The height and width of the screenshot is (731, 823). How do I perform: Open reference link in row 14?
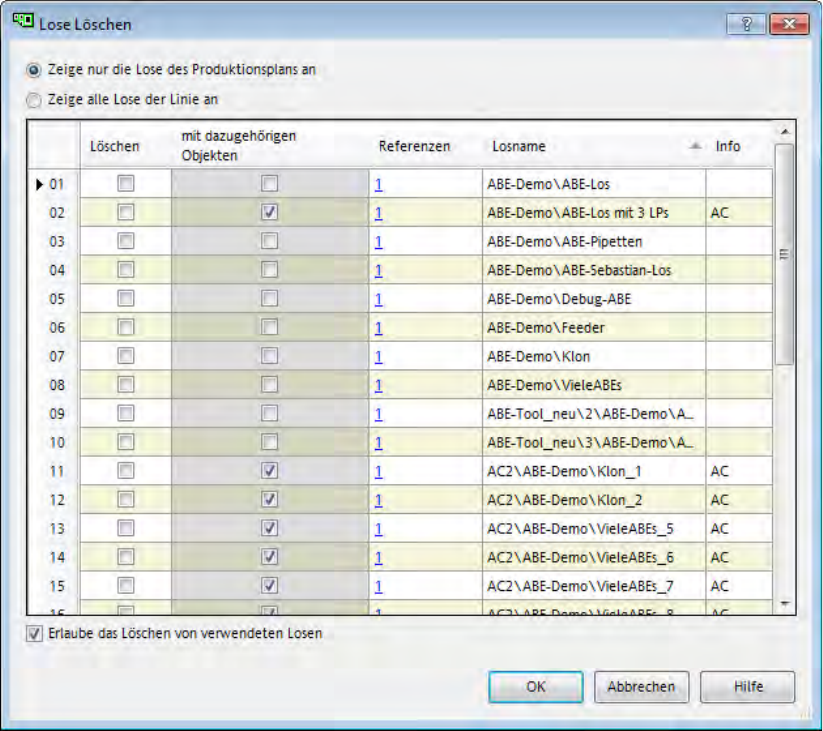(378, 557)
